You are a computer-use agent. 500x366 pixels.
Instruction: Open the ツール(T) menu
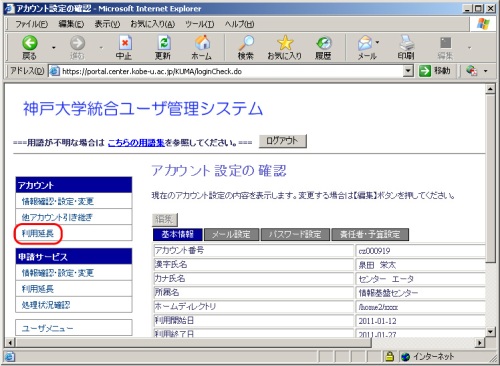(200, 24)
